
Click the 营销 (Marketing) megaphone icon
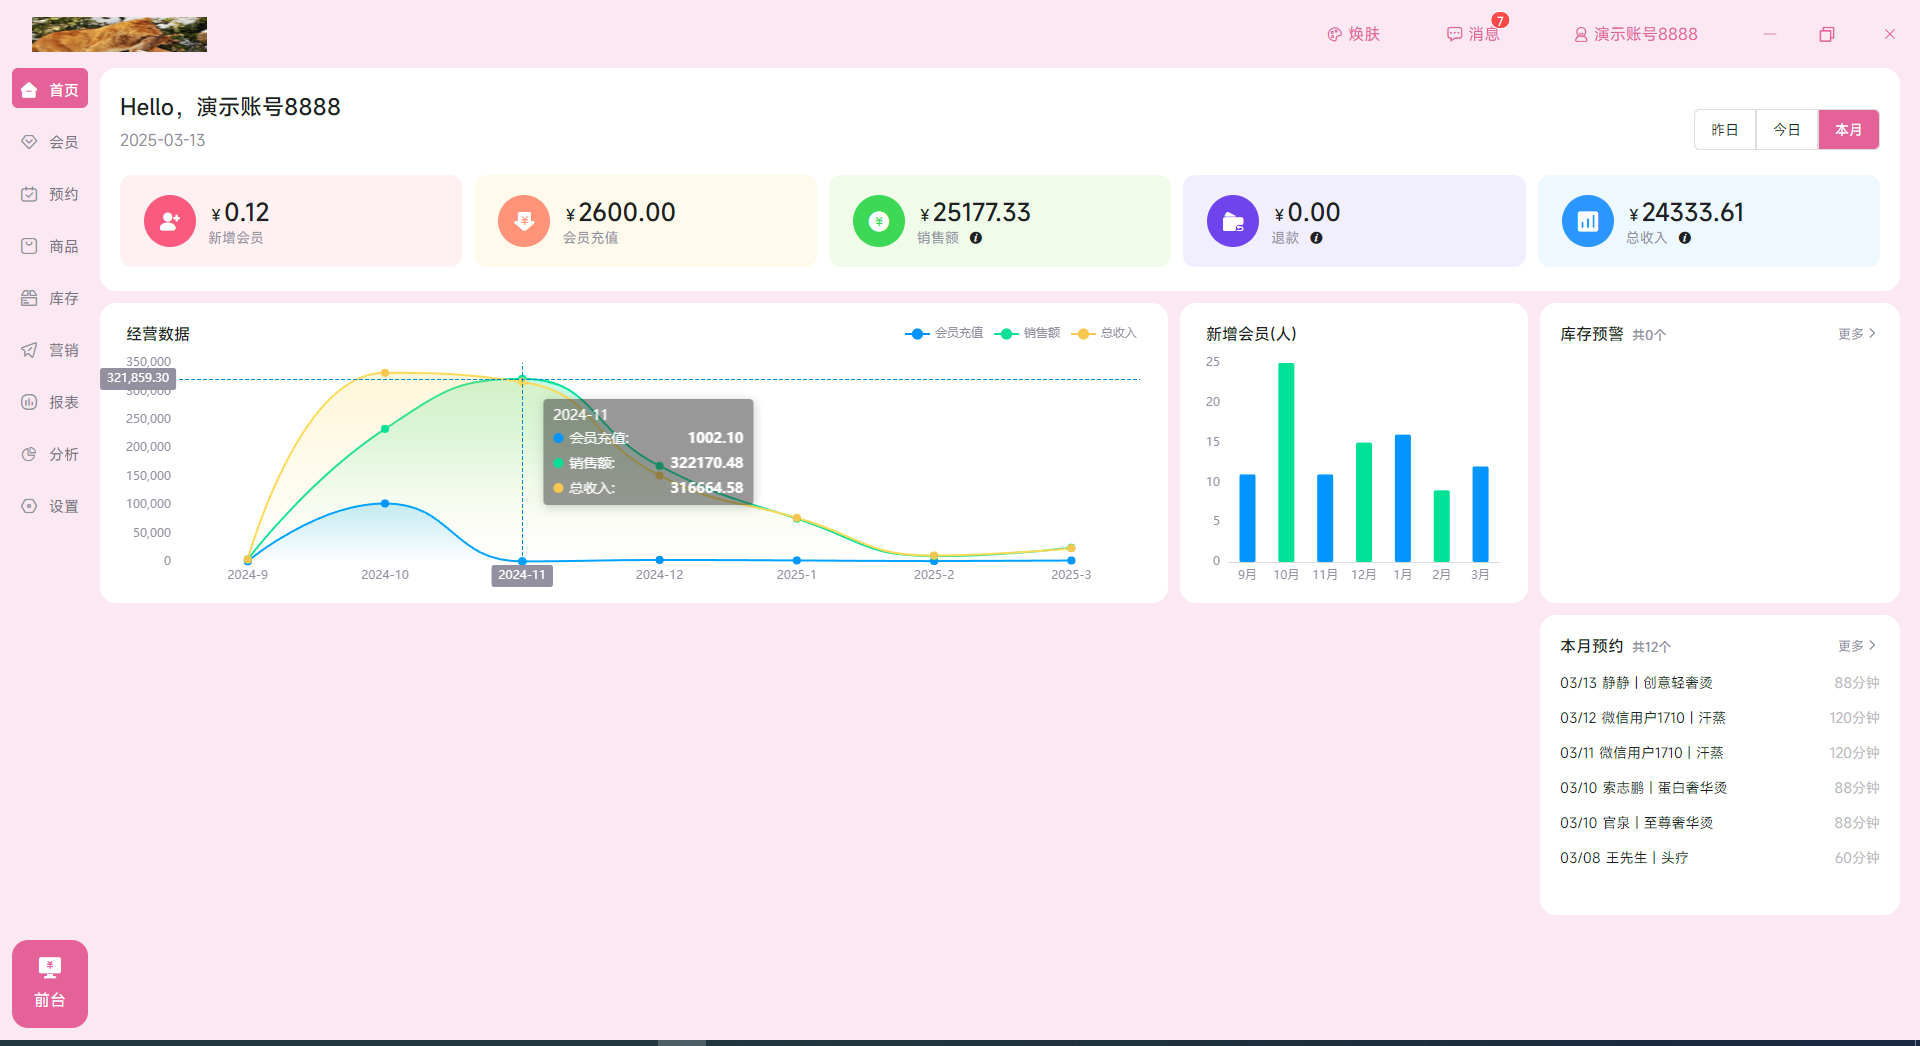[x=29, y=350]
